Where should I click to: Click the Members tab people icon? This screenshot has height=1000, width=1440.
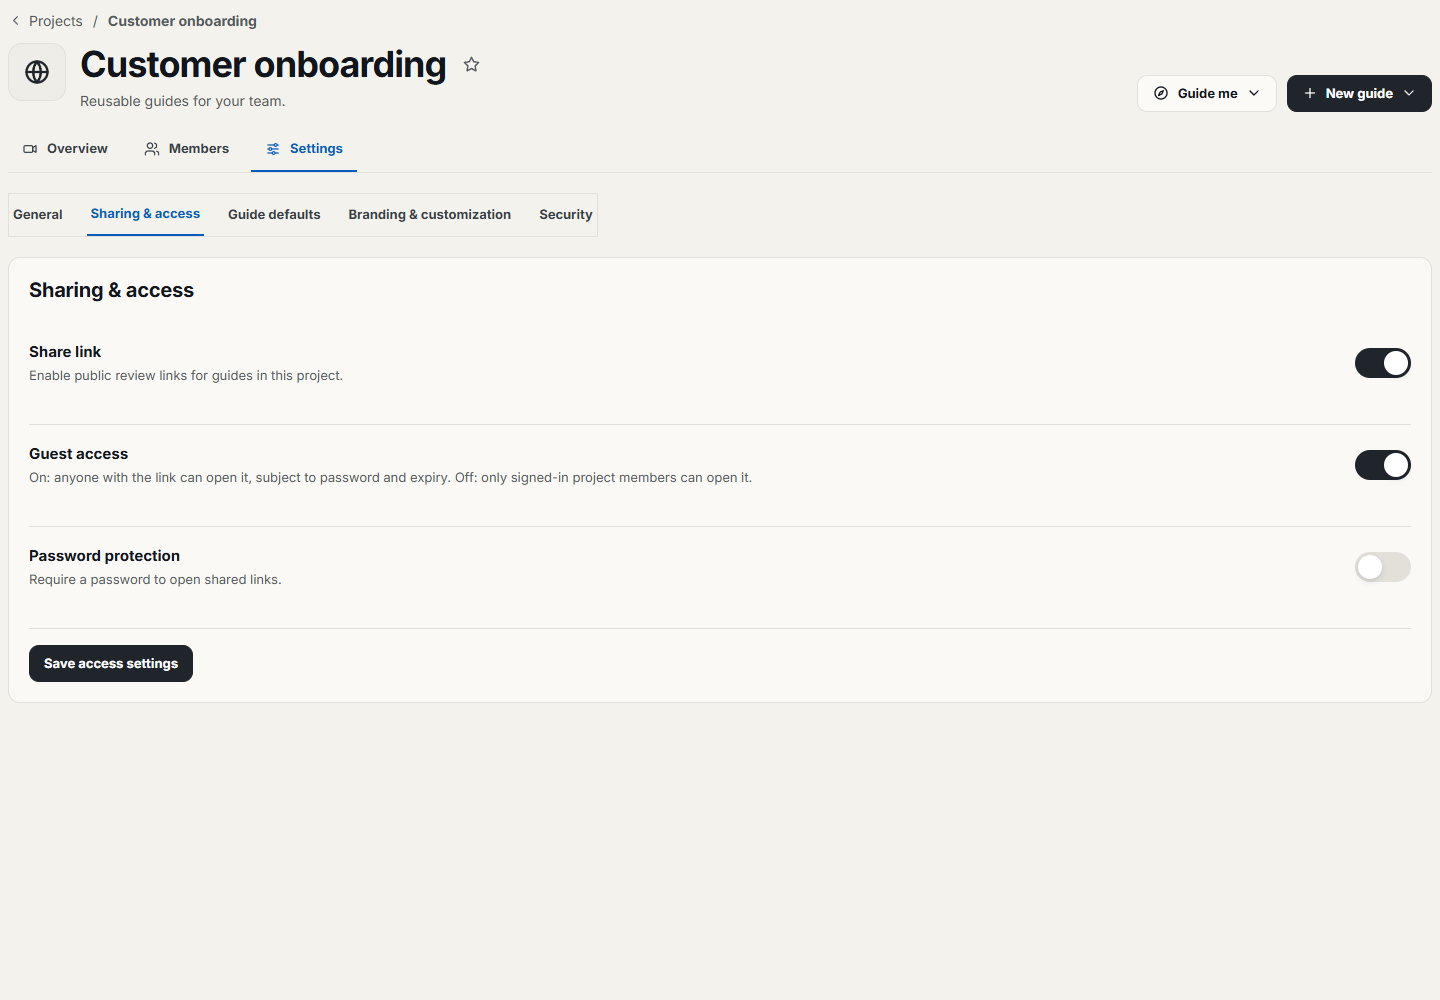pos(152,149)
